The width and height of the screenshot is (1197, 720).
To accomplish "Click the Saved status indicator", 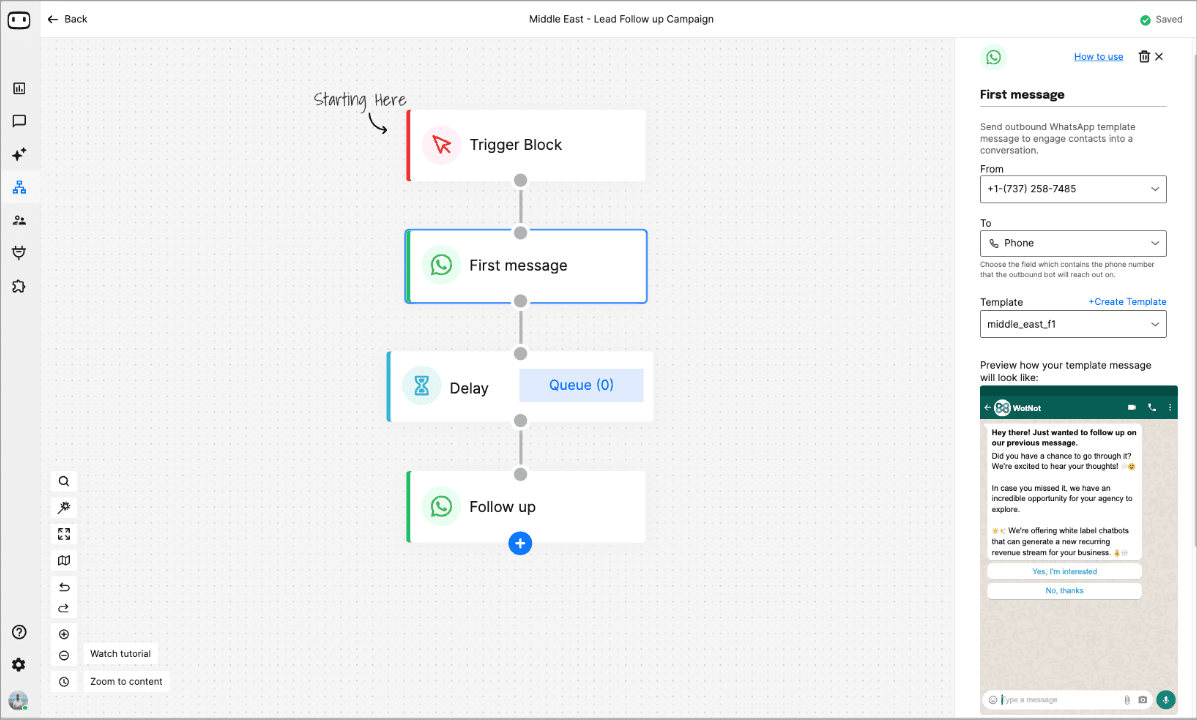I will point(1161,20).
